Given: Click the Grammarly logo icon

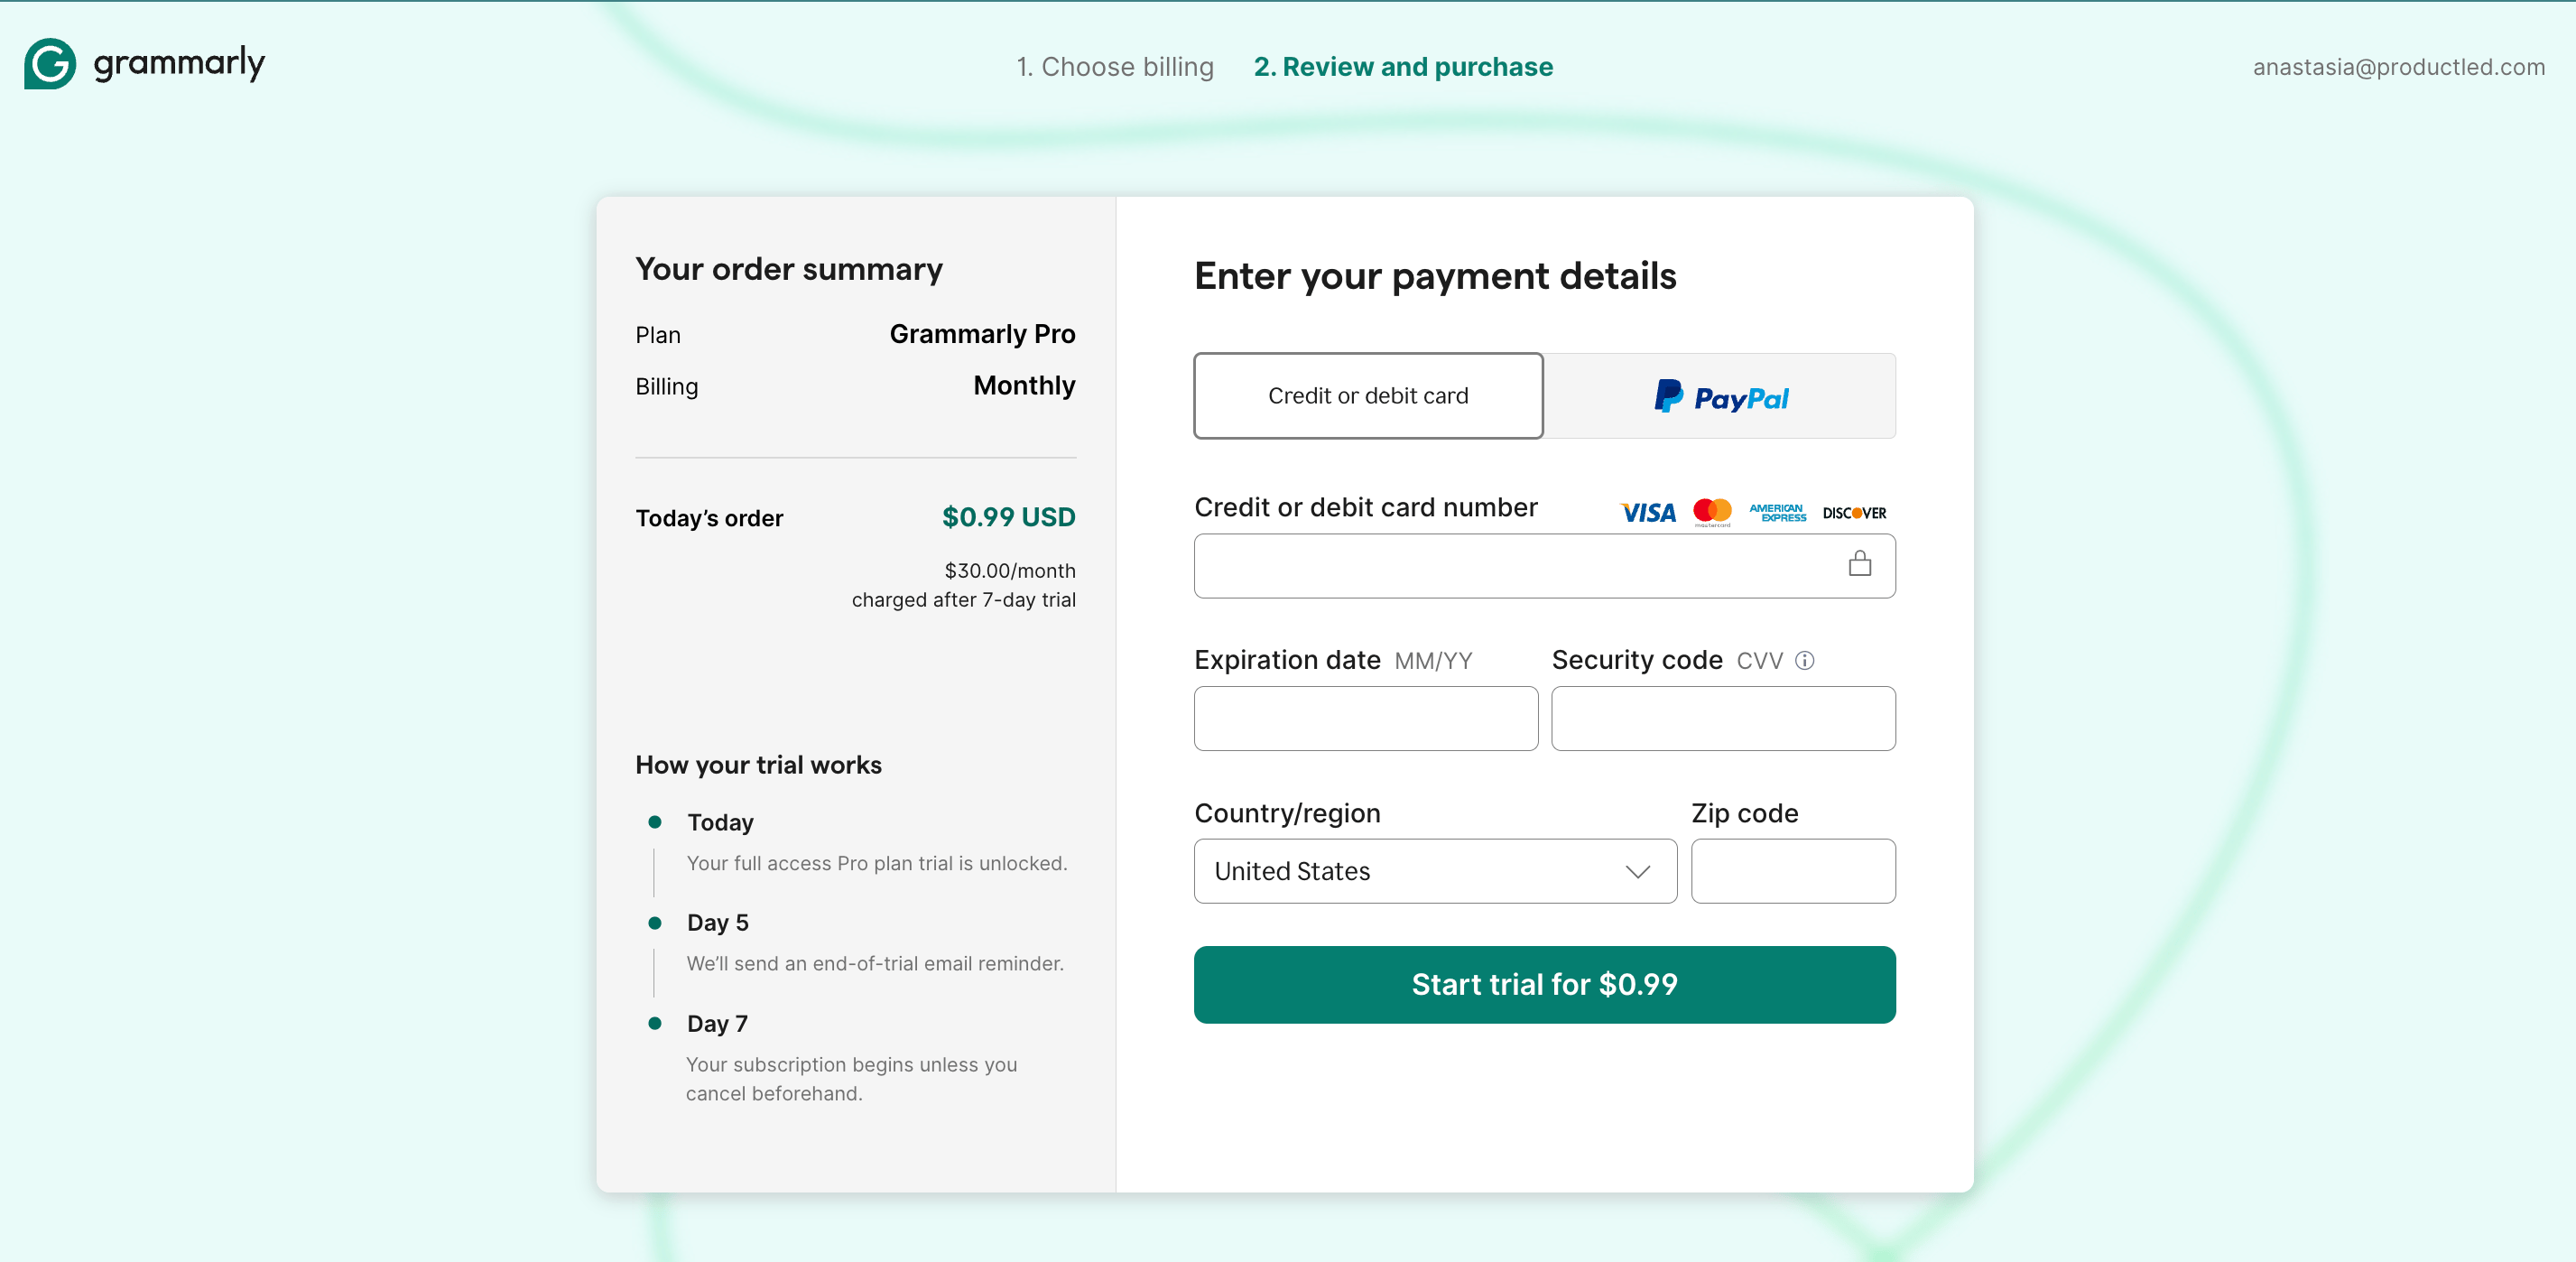Looking at the screenshot, I should click(50, 64).
